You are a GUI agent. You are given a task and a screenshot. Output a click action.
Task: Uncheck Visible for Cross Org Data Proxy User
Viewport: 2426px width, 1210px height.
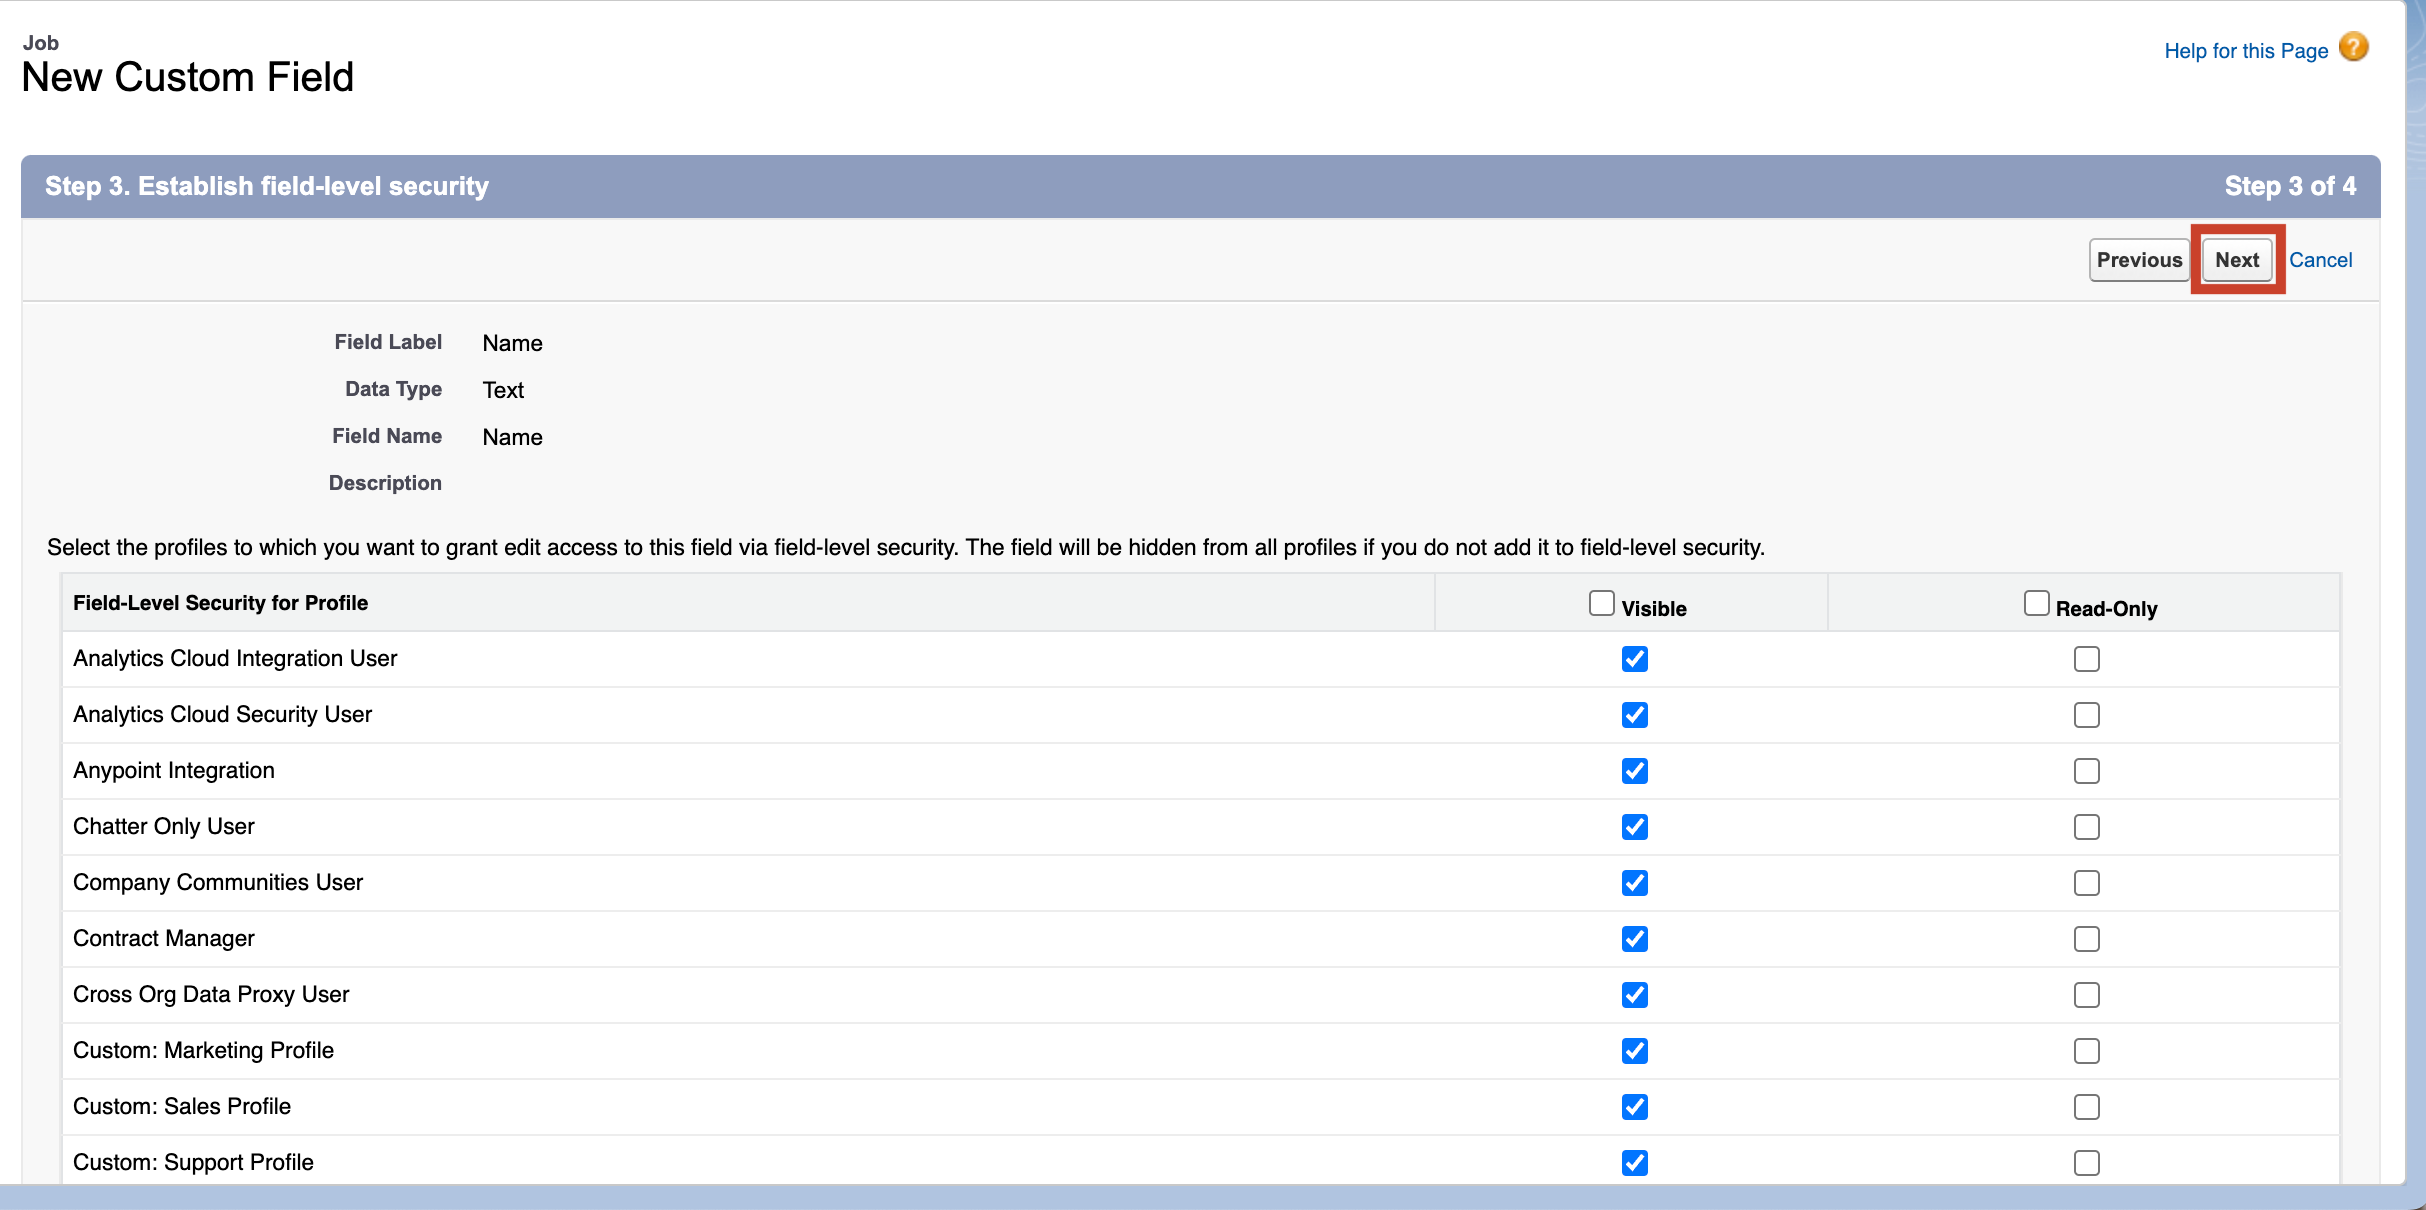tap(1634, 995)
